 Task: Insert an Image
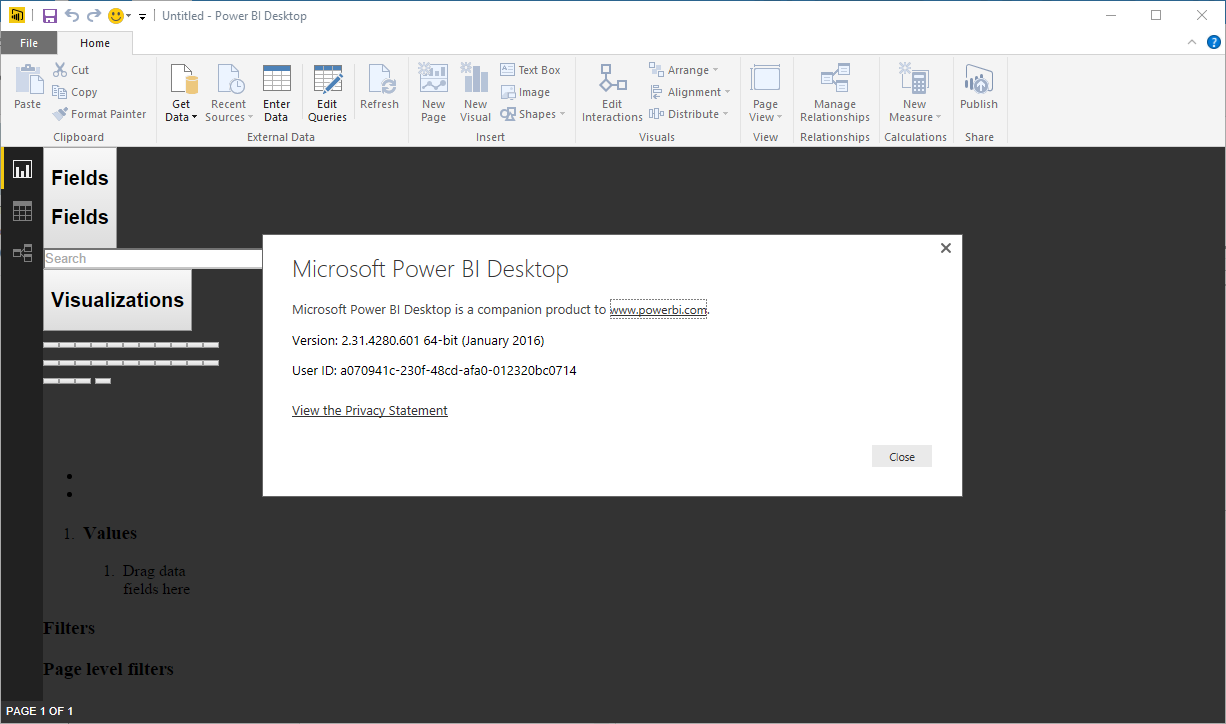[526, 92]
